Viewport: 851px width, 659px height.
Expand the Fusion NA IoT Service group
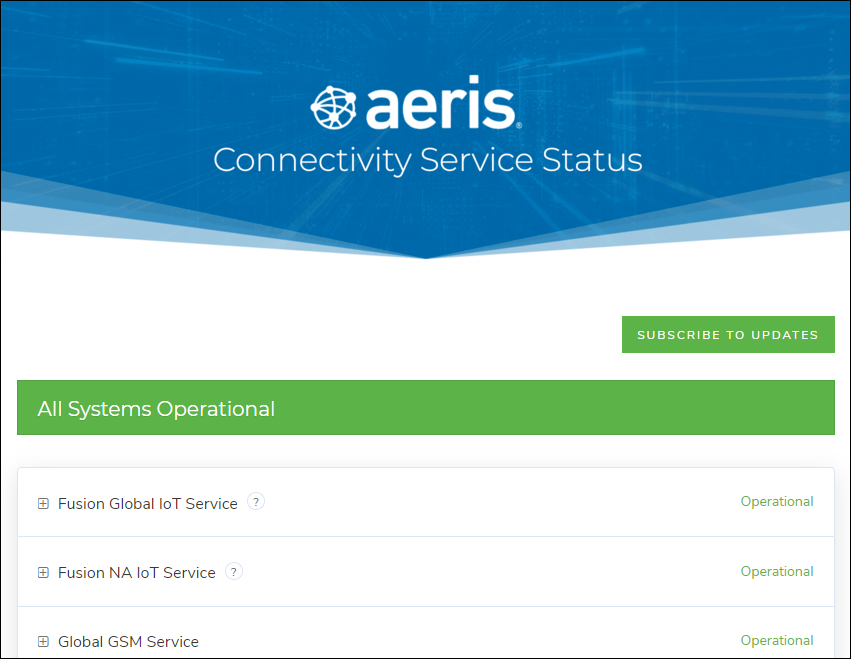point(43,573)
